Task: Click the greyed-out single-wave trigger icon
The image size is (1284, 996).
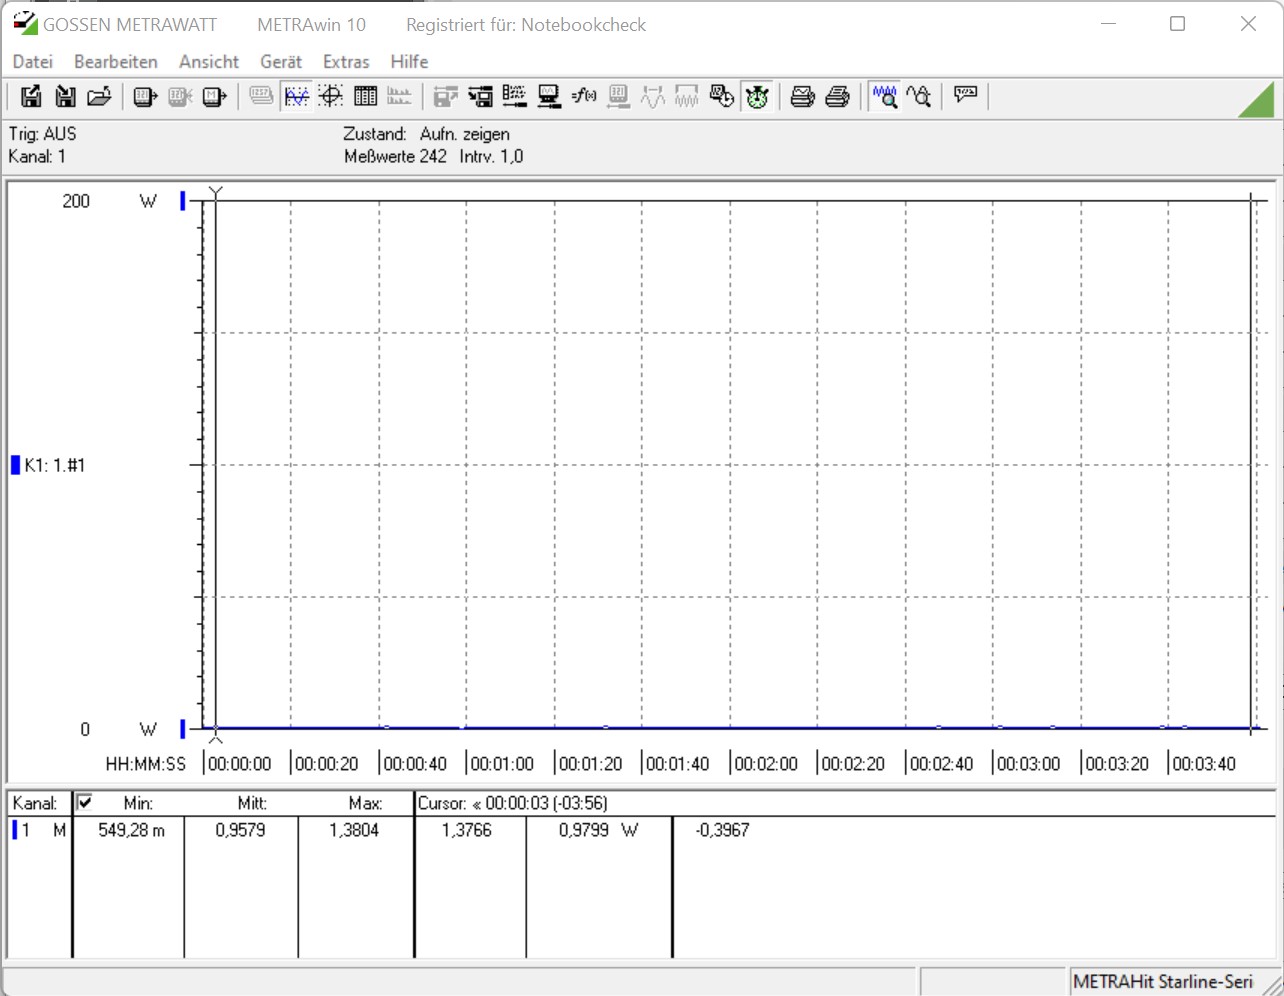Action: 653,96
